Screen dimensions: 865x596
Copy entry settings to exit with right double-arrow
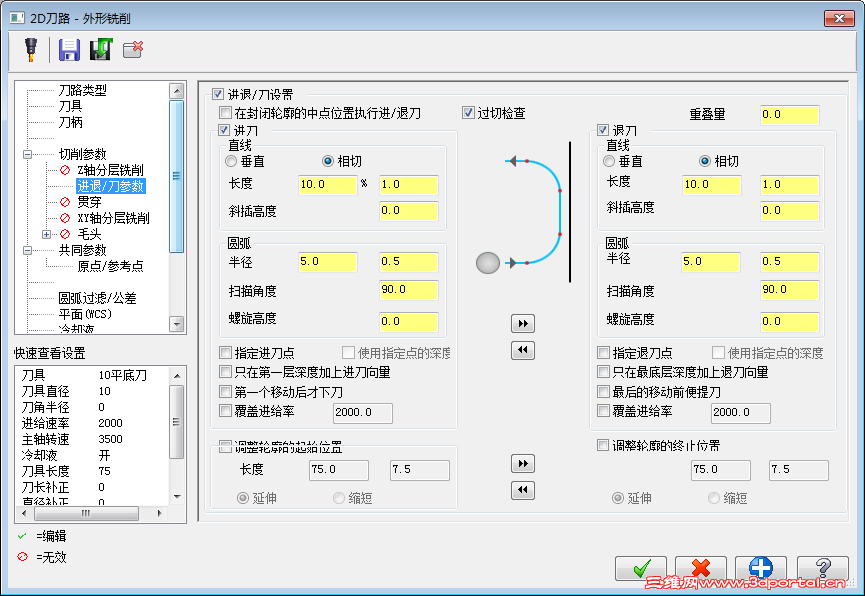(x=522, y=323)
